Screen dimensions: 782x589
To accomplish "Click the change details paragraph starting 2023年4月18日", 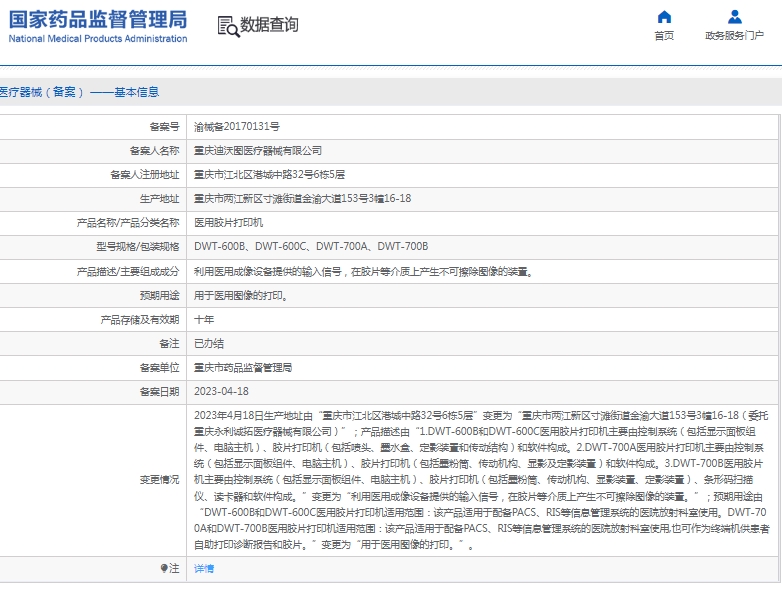I will coord(482,480).
